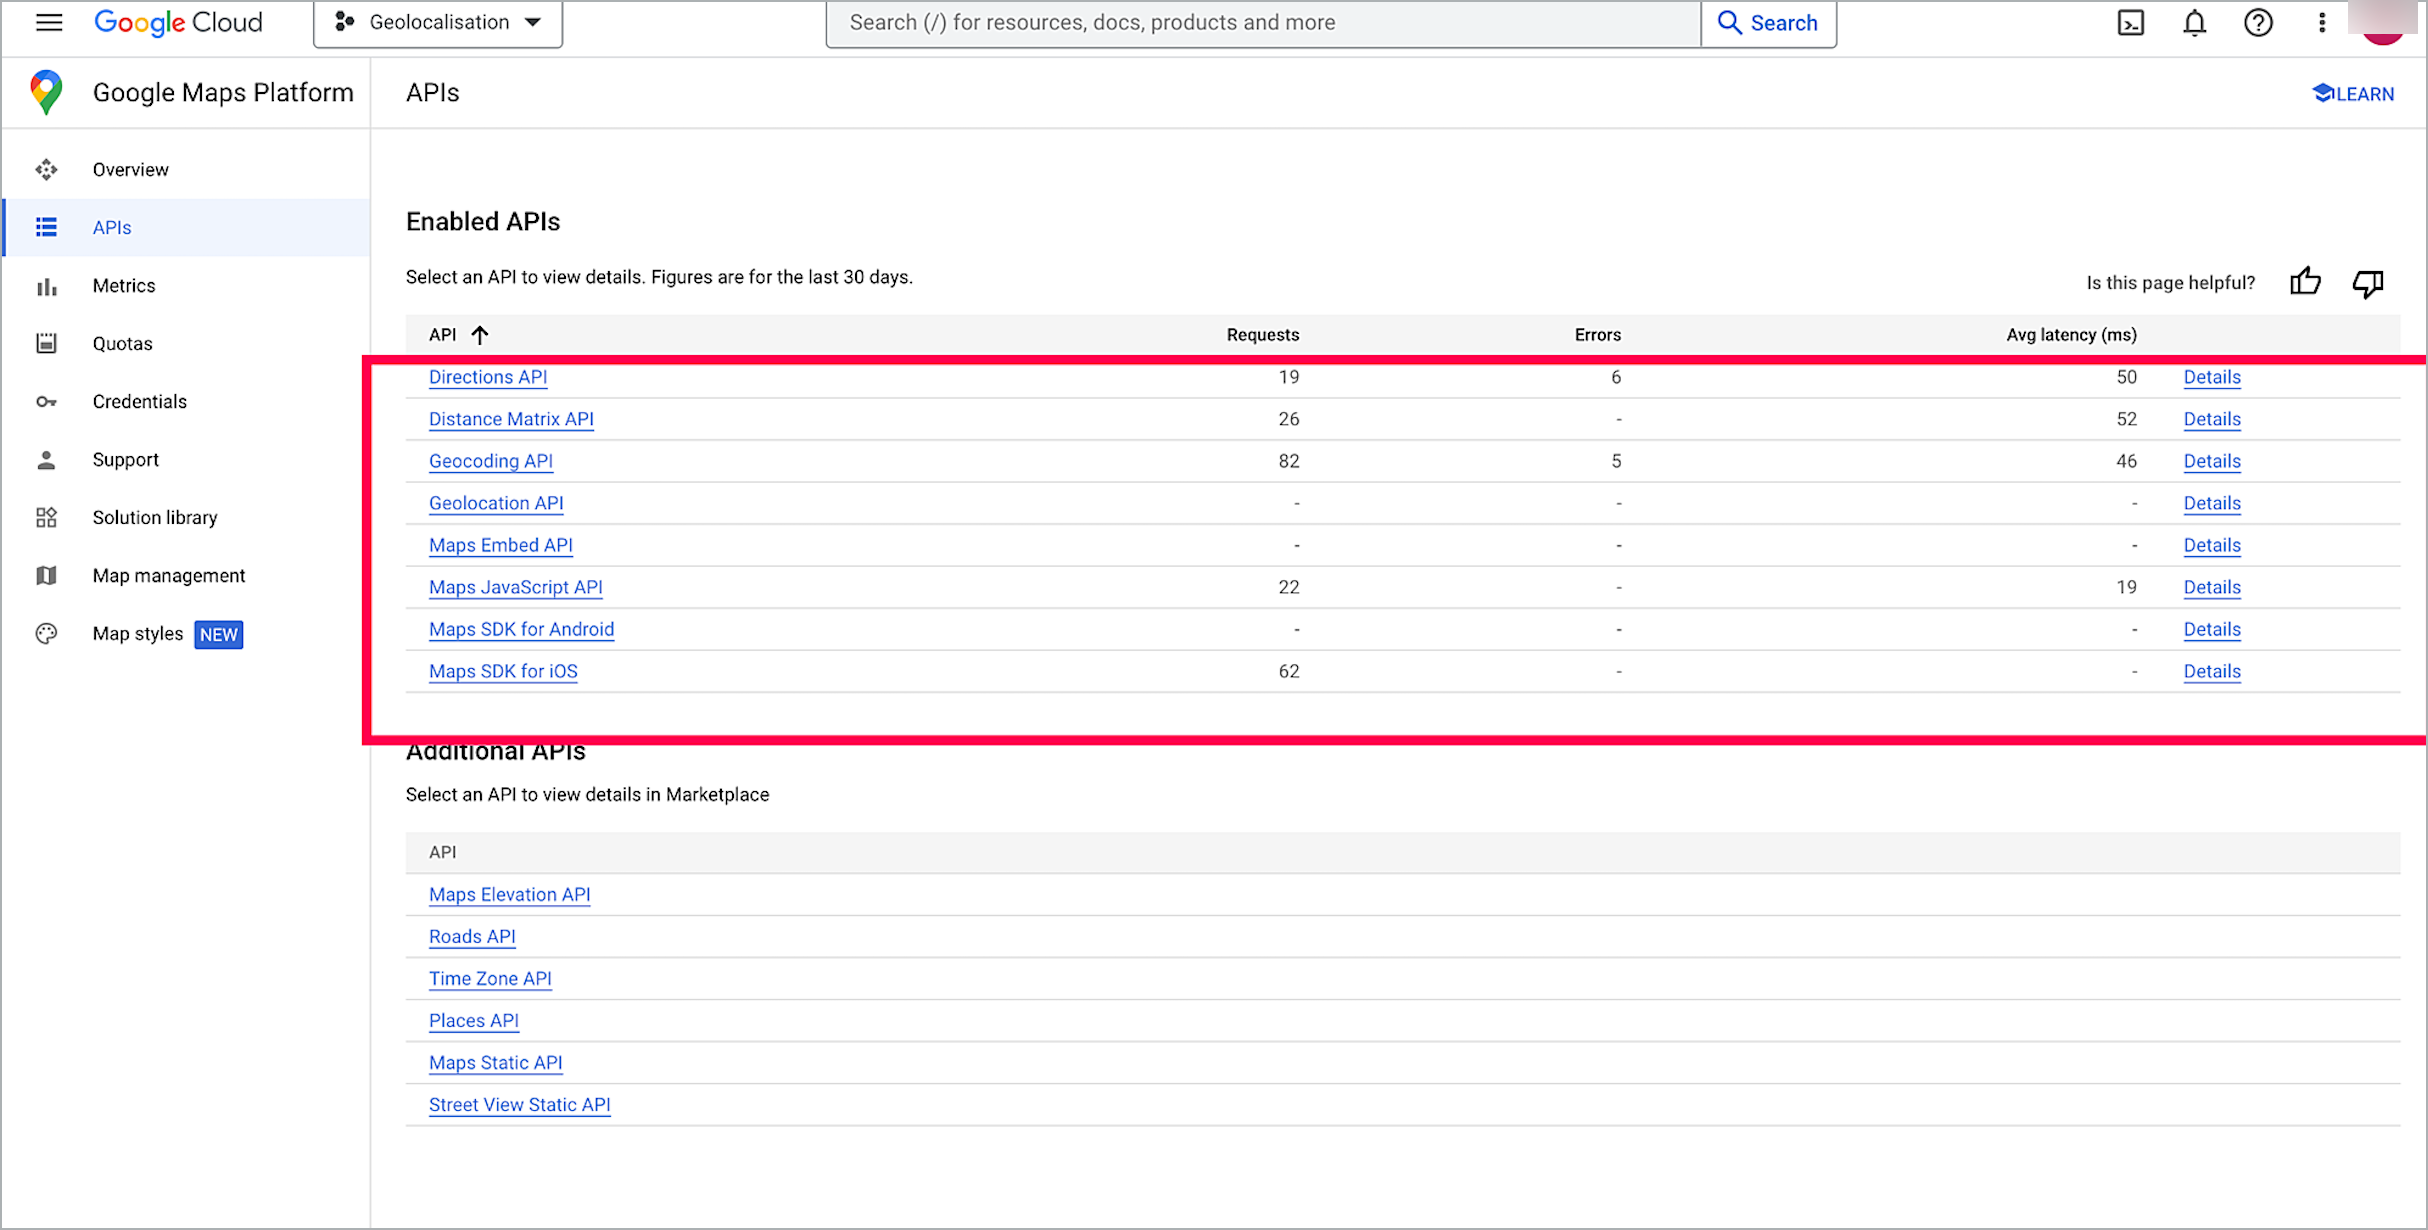Image resolution: width=2428 pixels, height=1230 pixels.
Task: Click the thumbs down feedback icon
Action: tap(2368, 284)
